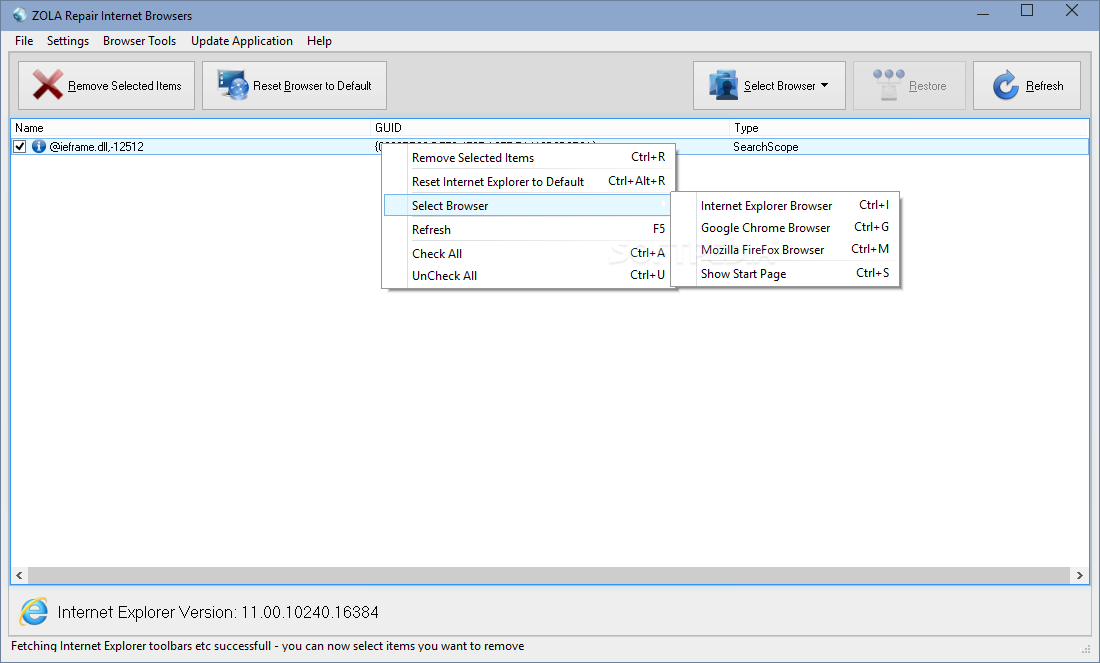The width and height of the screenshot is (1100, 663).
Task: Uncheck the @ieframe.dll,-12512 row checkbox
Action: 20,147
